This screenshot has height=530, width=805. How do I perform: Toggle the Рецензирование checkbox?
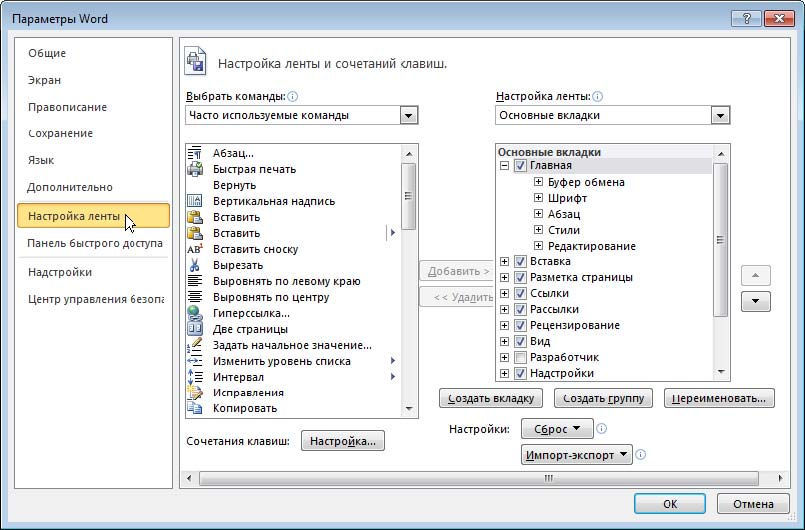pos(520,325)
